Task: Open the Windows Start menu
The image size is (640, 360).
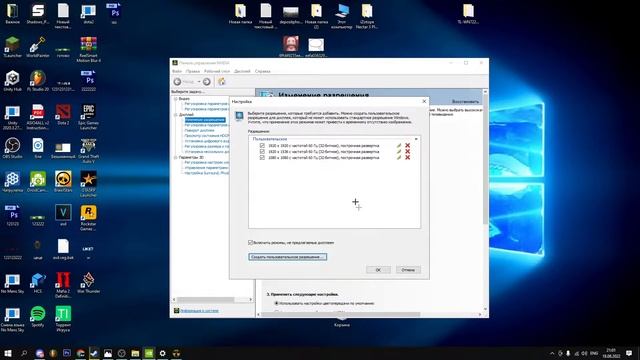Action: click(8, 353)
